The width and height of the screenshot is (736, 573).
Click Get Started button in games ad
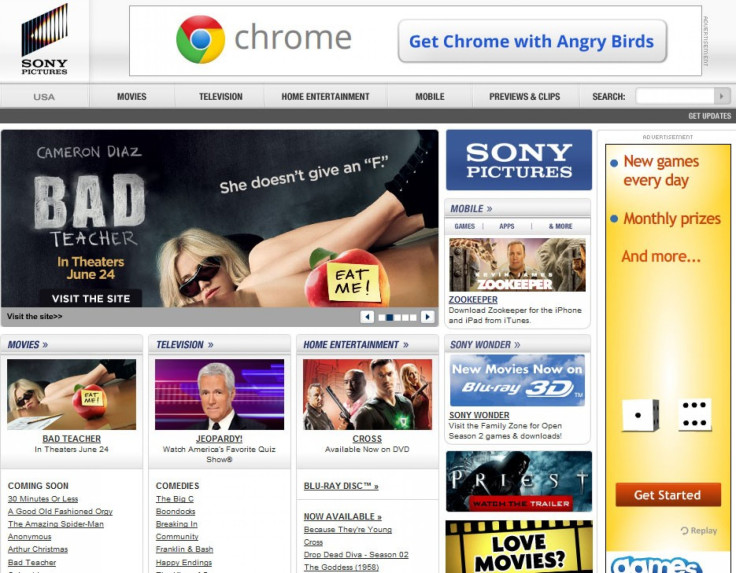[668, 495]
